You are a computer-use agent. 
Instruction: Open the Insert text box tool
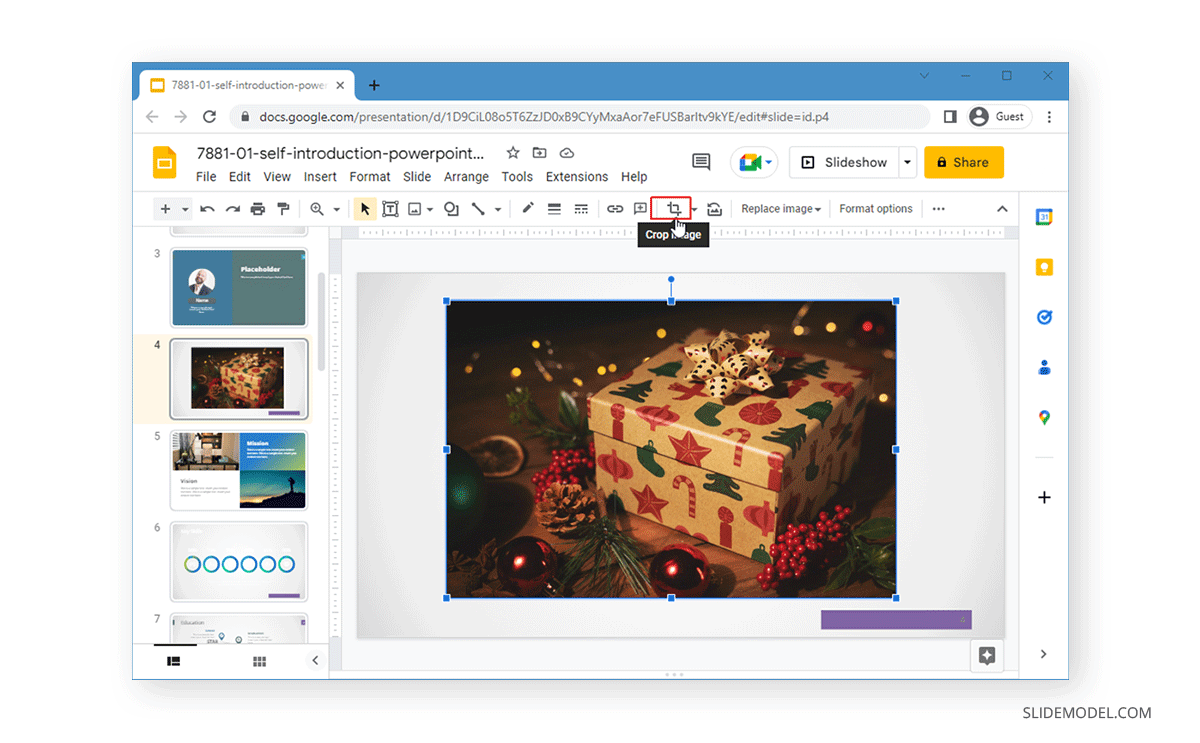point(390,208)
